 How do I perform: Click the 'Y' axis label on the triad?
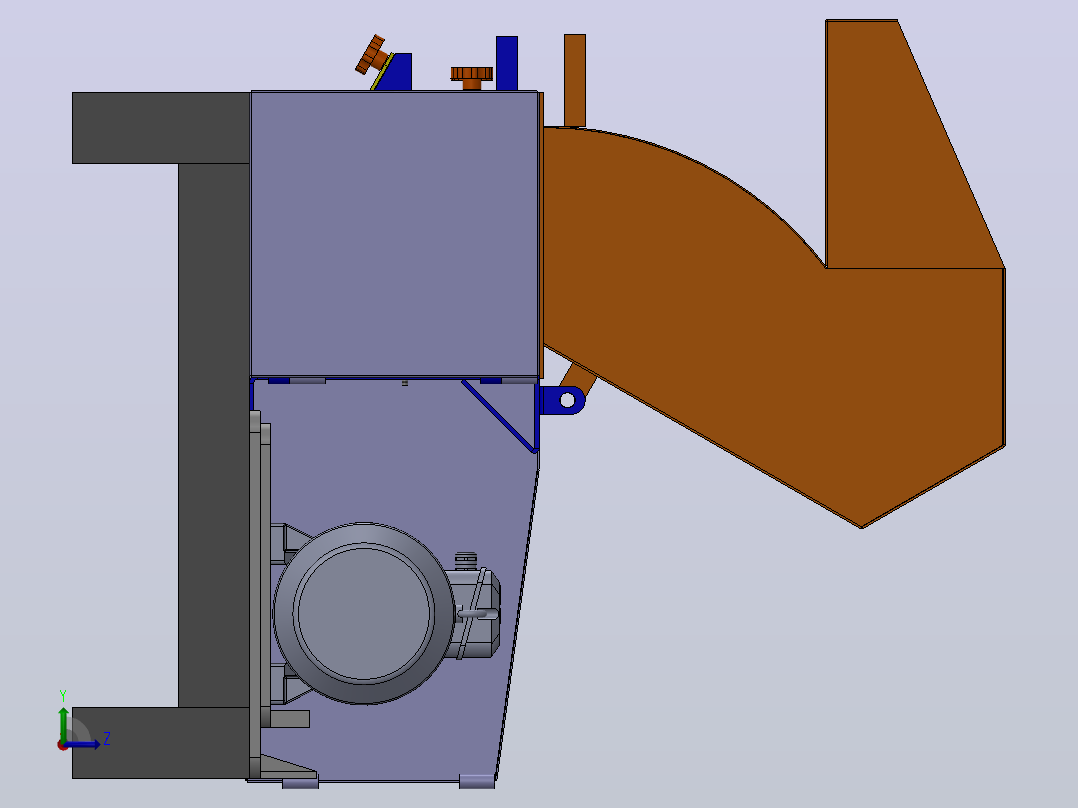(x=63, y=695)
